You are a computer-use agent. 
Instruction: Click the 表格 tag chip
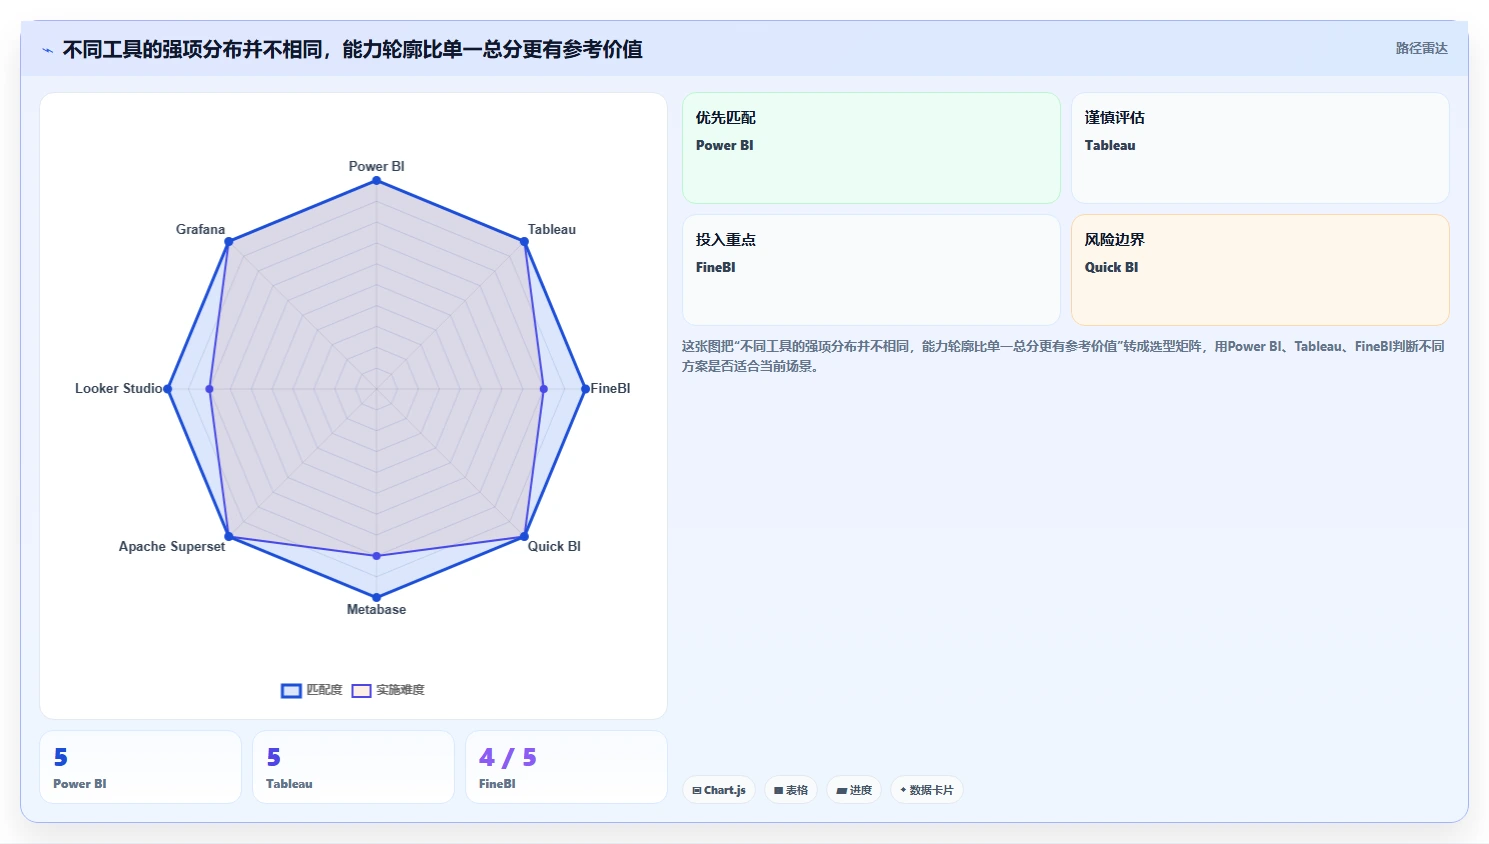pos(791,790)
